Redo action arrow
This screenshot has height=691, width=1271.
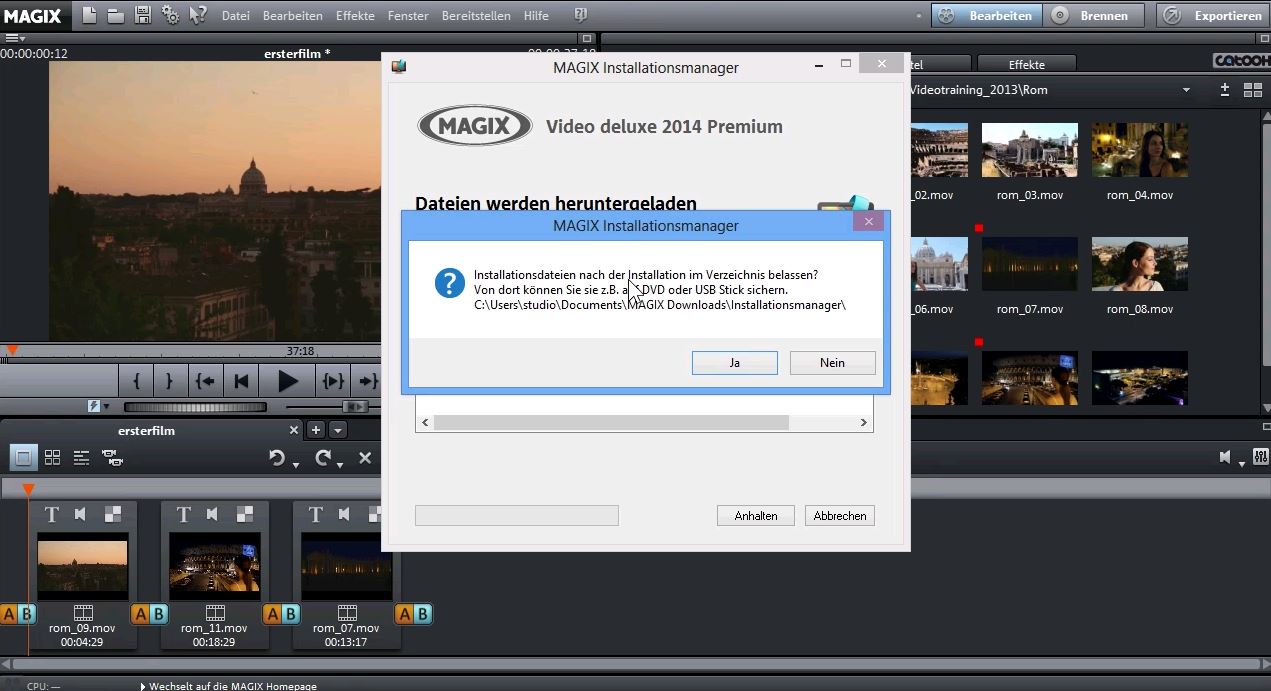tap(322, 457)
